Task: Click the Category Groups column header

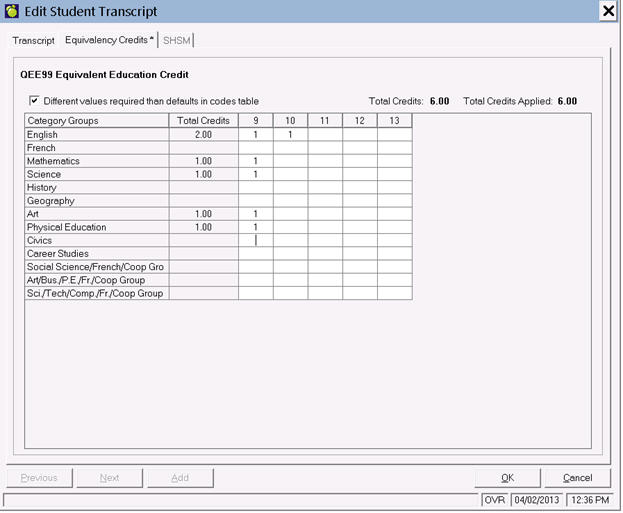Action: (97, 121)
